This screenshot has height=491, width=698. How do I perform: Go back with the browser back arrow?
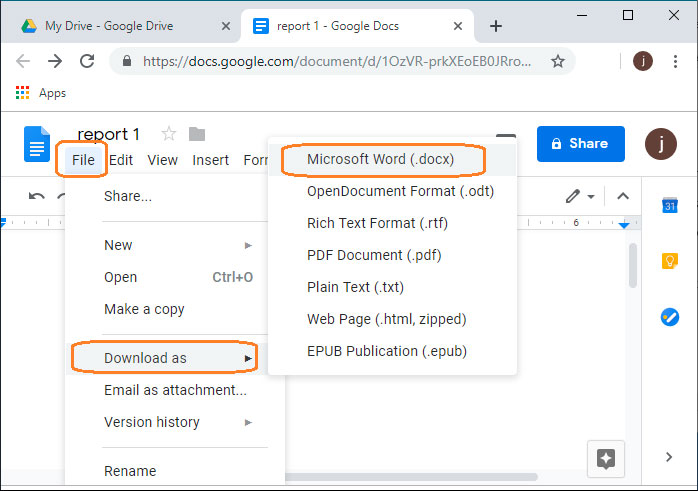[23, 61]
